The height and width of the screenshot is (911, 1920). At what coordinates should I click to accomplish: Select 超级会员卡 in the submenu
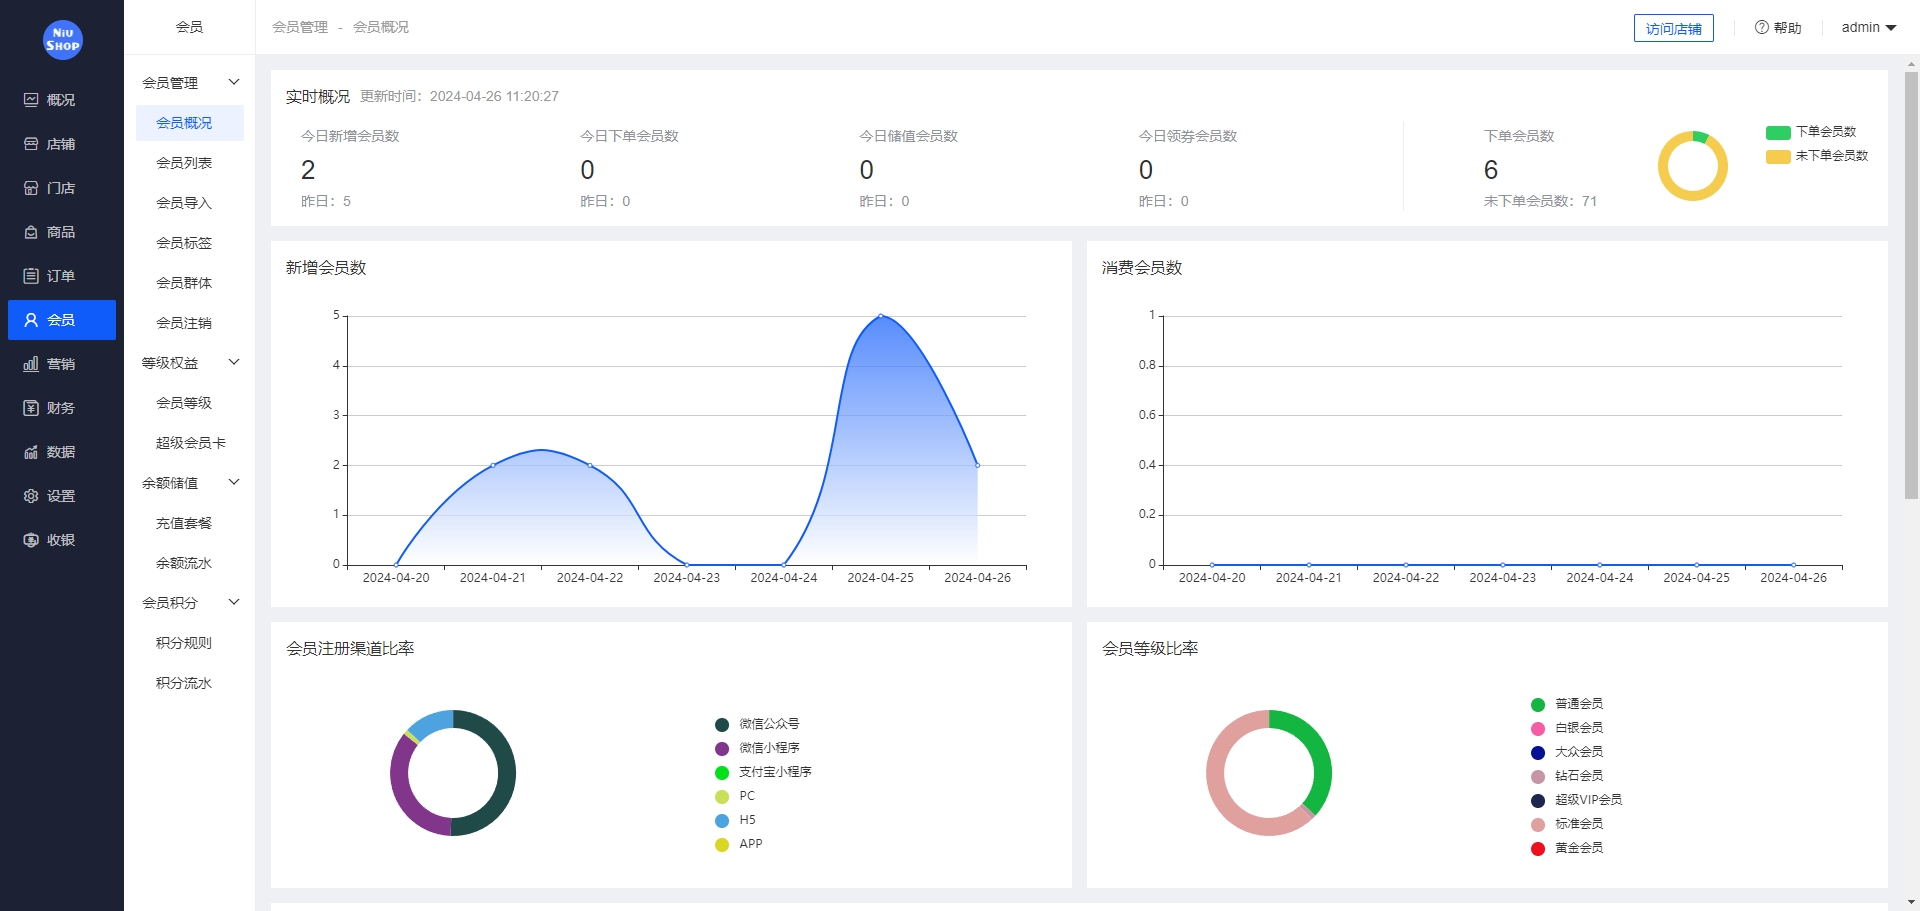190,443
